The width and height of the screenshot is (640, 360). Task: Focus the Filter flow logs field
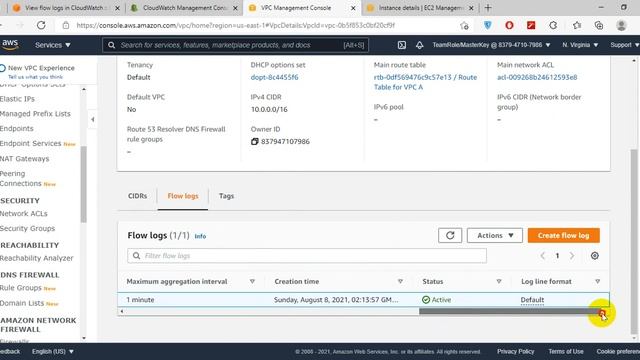click(x=307, y=256)
